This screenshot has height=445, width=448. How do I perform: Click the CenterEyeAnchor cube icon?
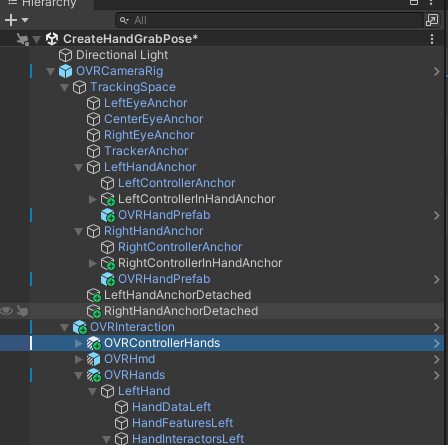(93, 119)
